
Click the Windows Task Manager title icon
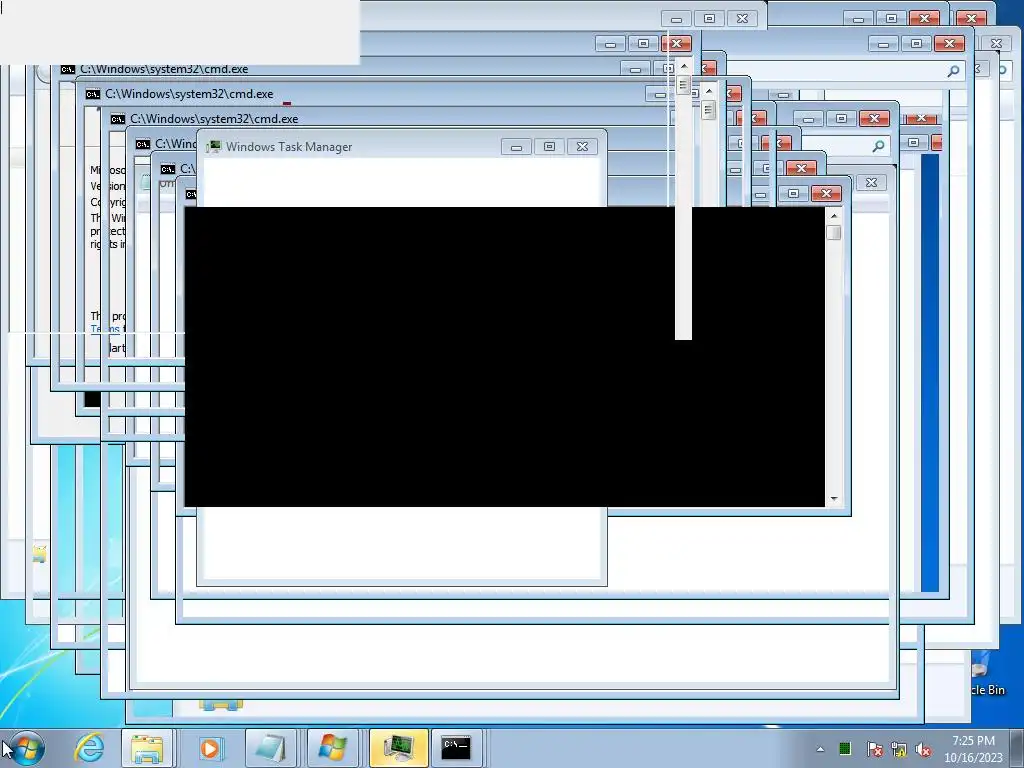tap(214, 147)
